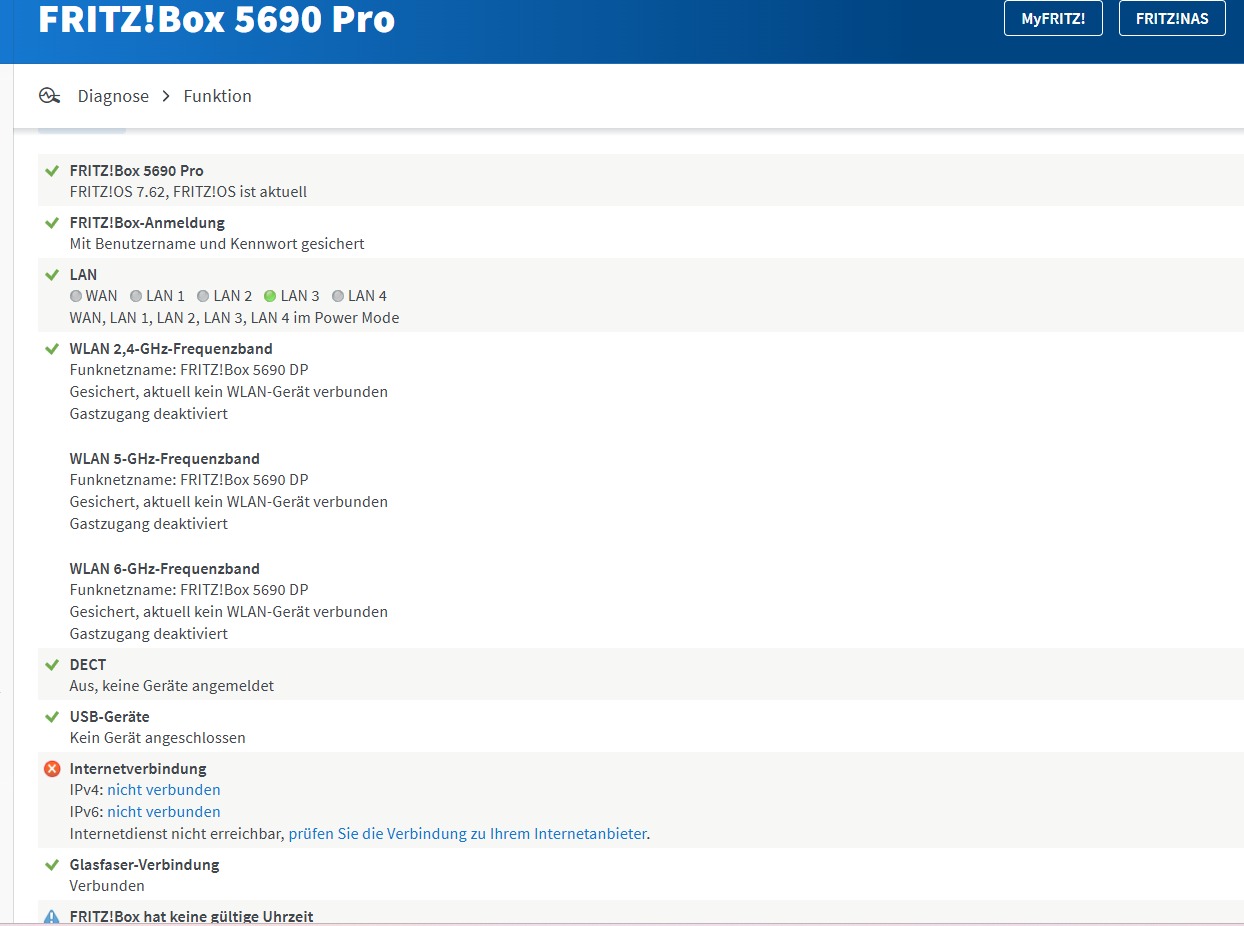Click the blue warning triangle for invalid time

pyautogui.click(x=52, y=916)
